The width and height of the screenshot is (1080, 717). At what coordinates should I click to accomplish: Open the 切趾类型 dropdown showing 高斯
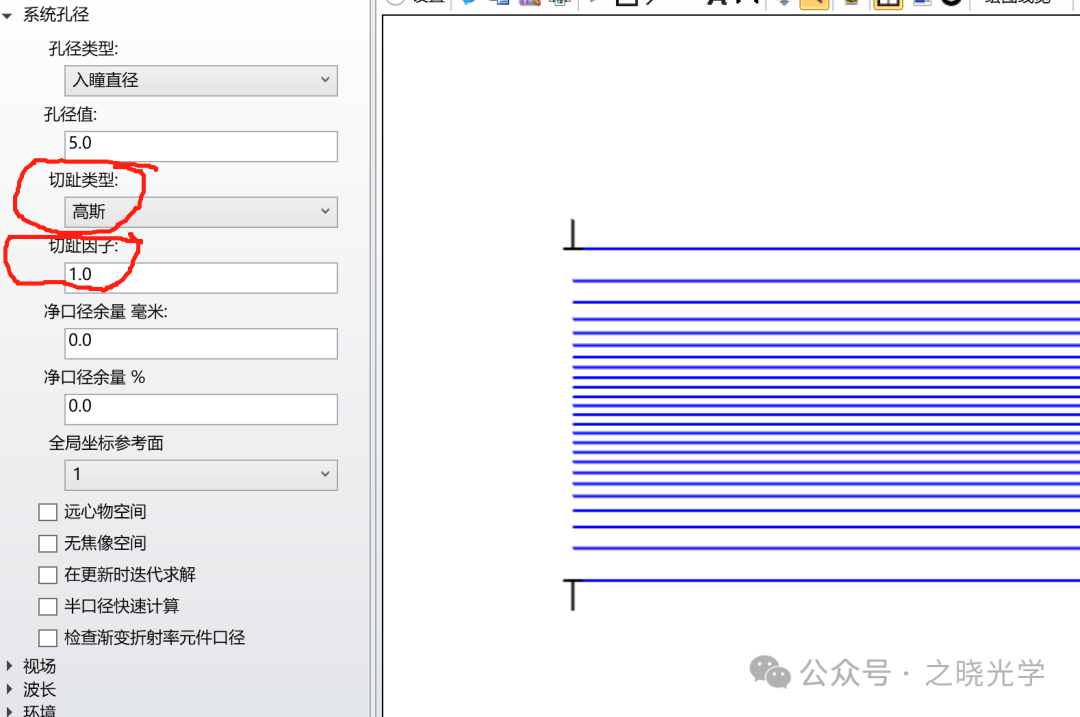click(x=201, y=212)
